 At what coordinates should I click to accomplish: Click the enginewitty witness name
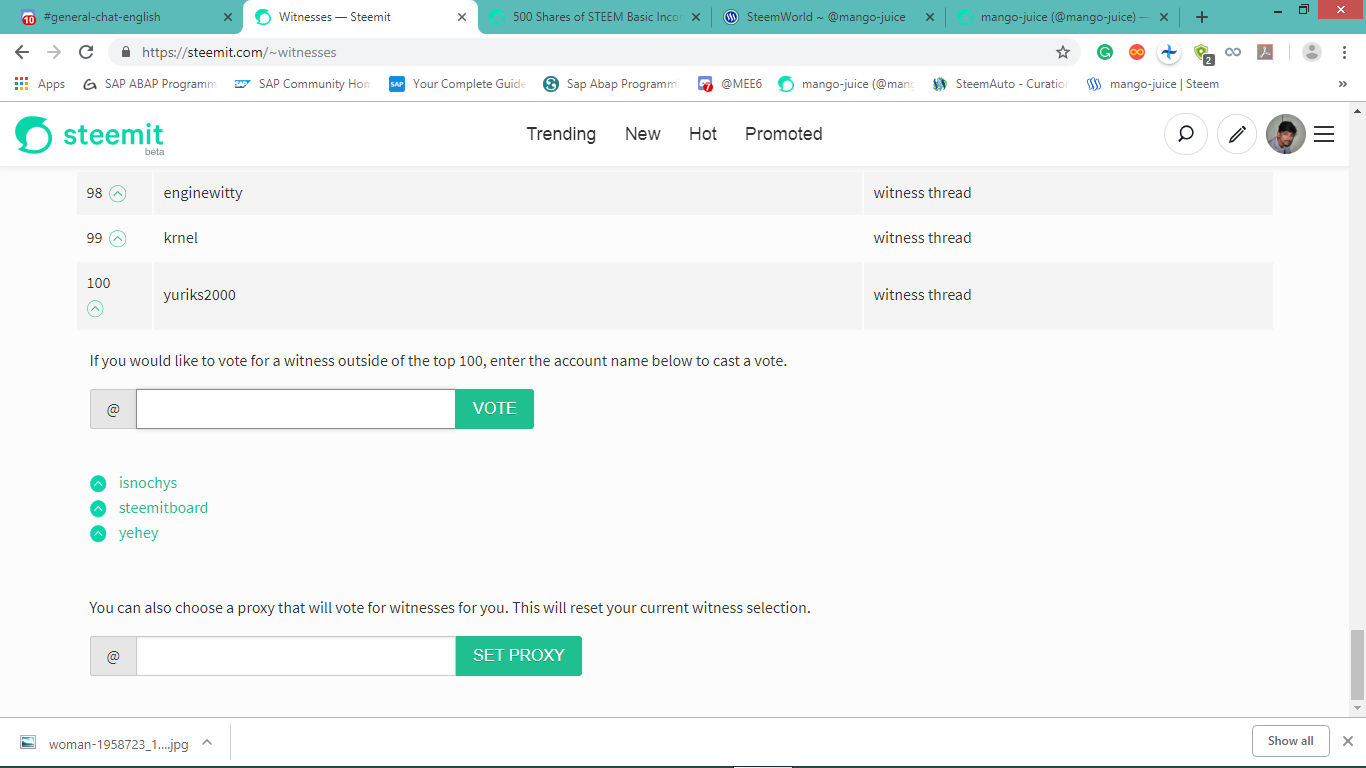click(203, 193)
